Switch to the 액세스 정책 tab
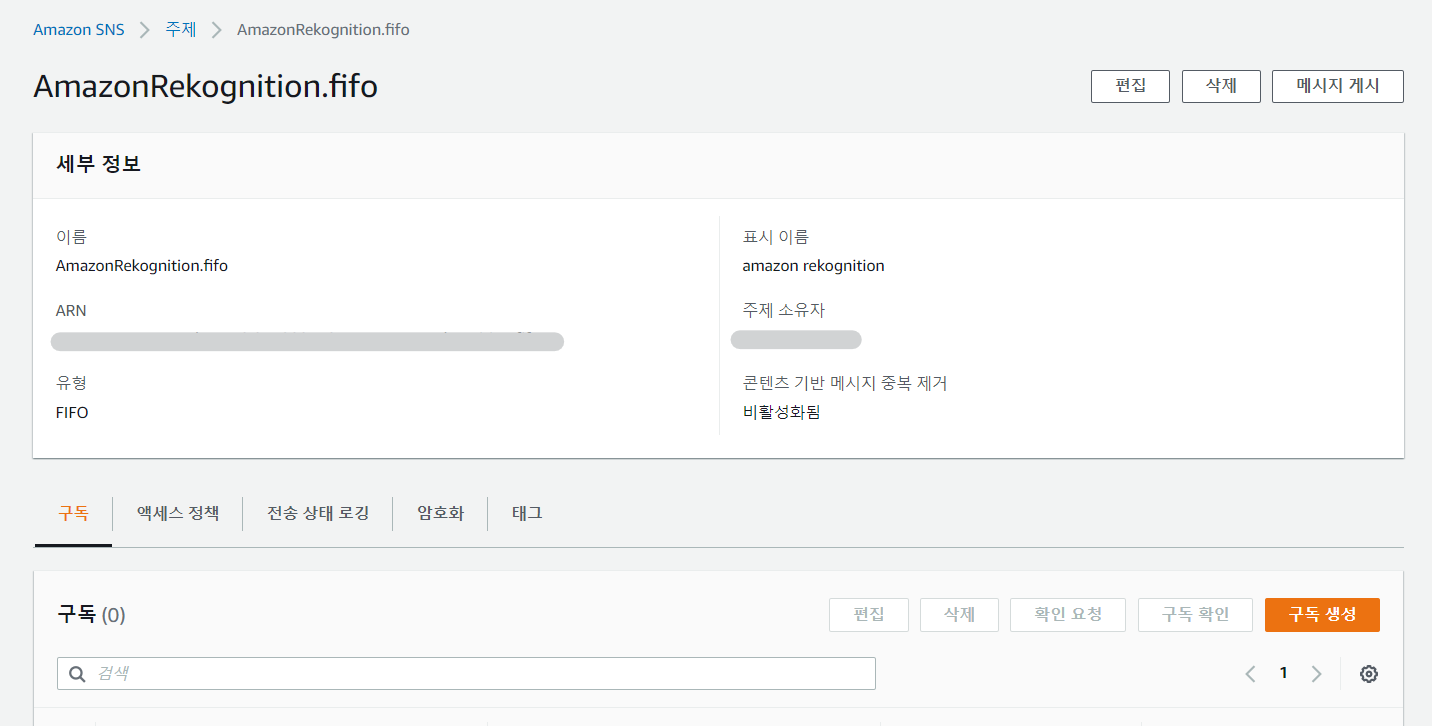This screenshot has width=1432, height=726. (178, 513)
